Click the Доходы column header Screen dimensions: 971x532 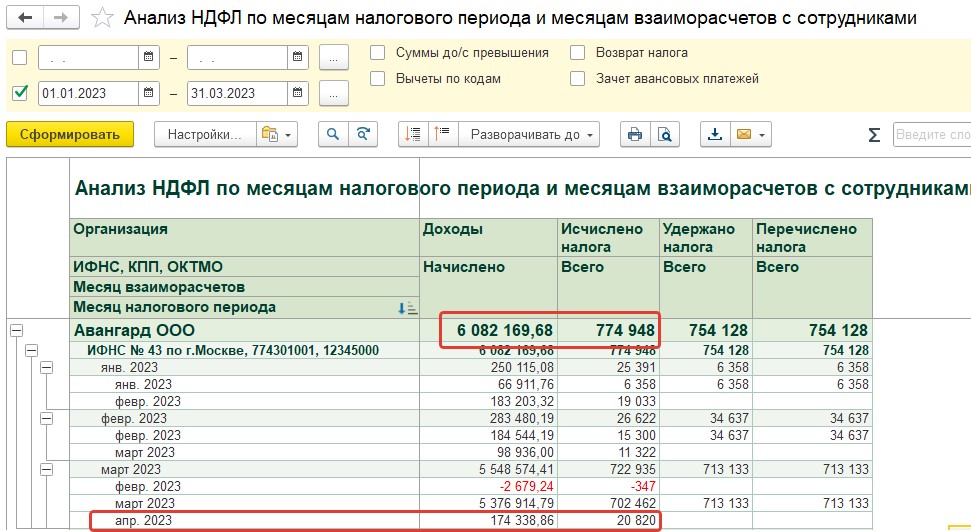[489, 238]
